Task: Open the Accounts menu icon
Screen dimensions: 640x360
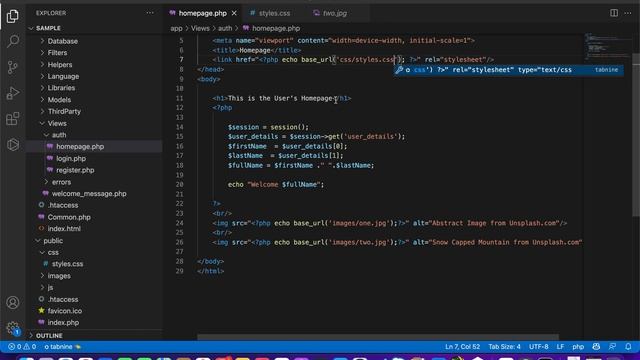Action: click(13, 302)
